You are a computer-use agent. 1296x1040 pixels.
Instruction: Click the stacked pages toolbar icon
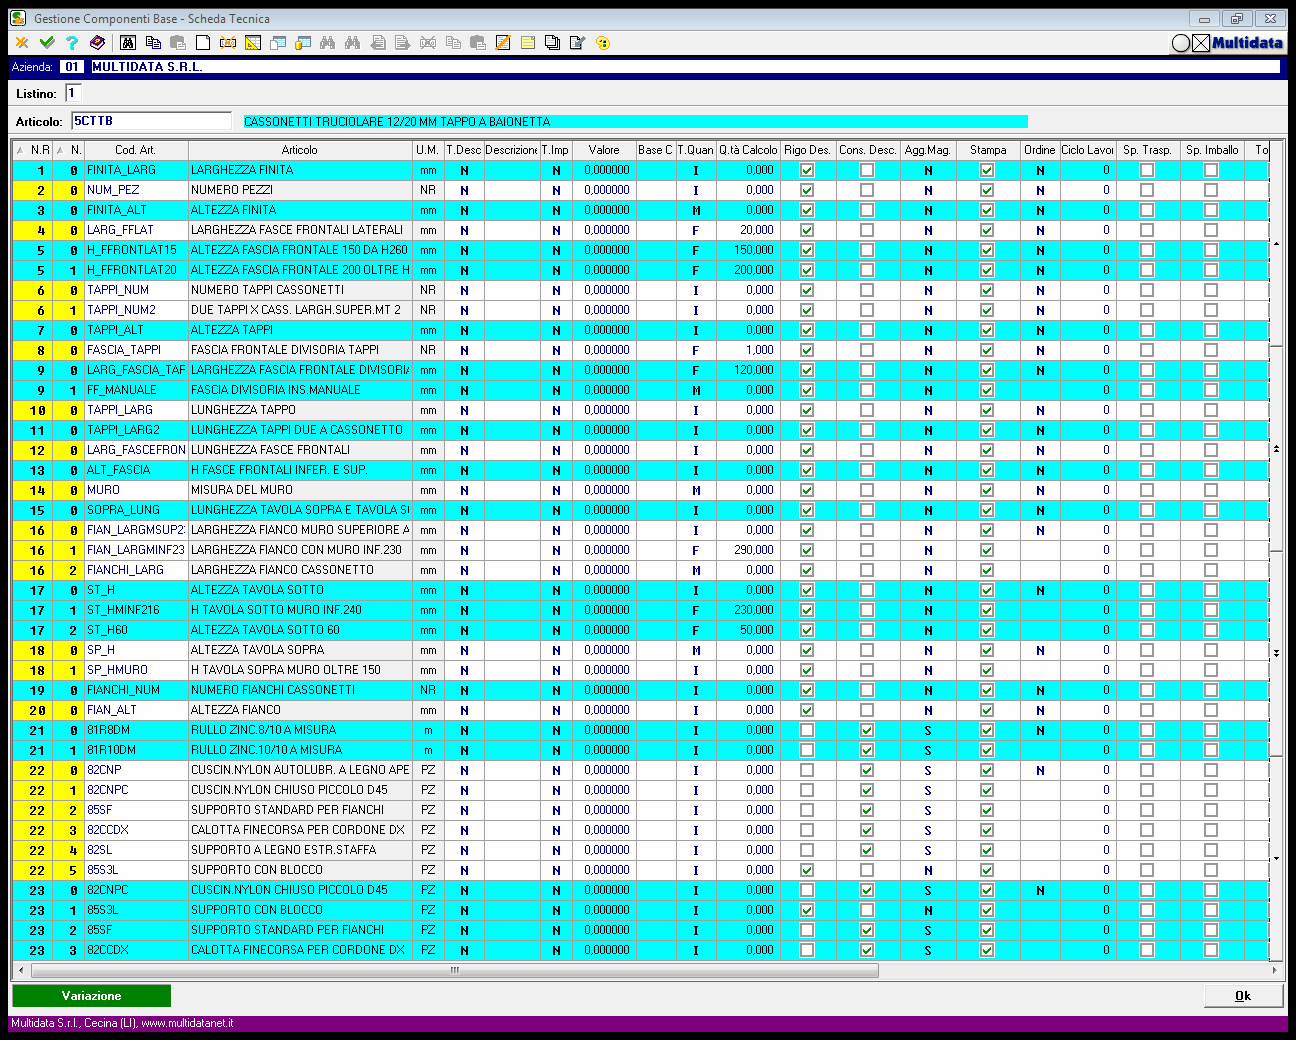552,42
